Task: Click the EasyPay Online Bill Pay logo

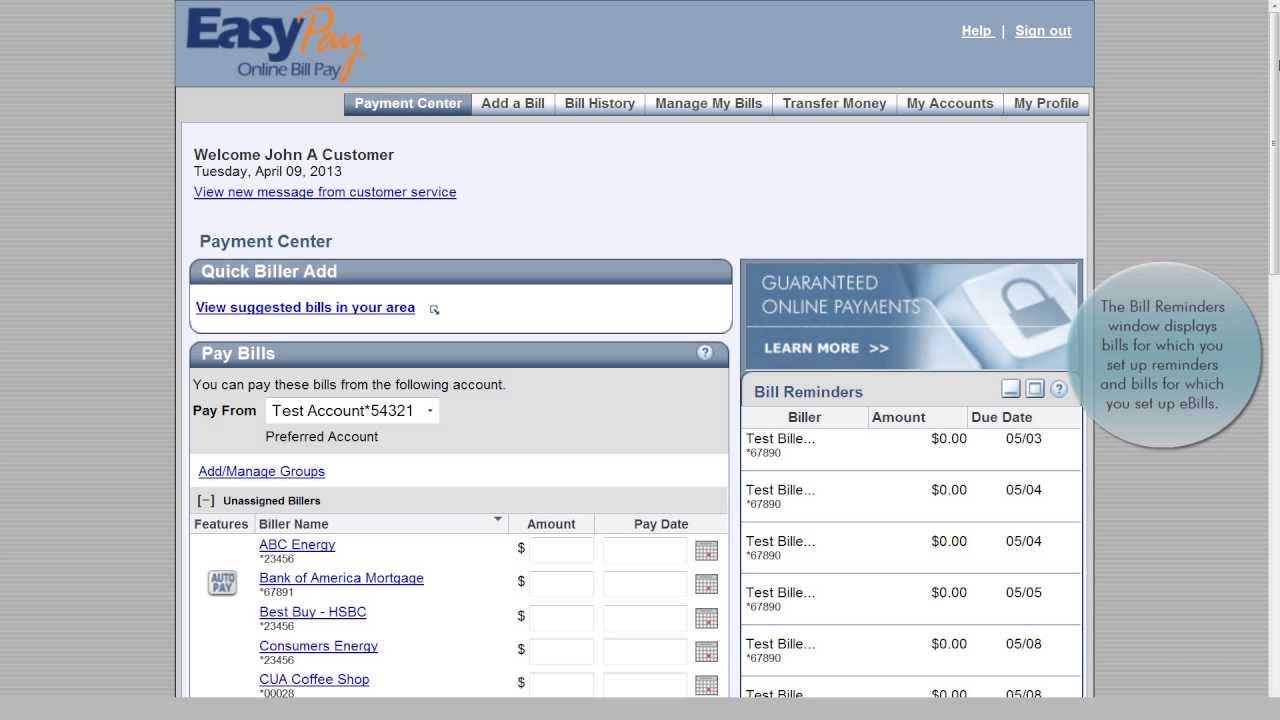Action: 276,44
